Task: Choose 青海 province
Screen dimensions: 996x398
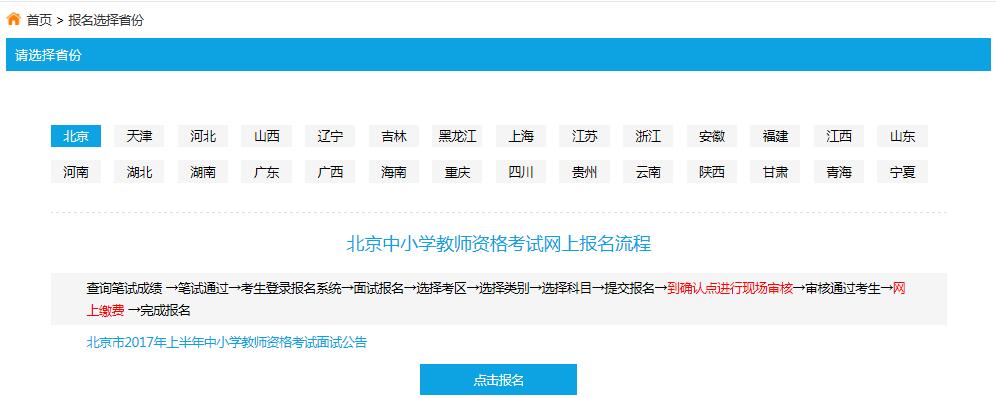Action: click(839, 172)
